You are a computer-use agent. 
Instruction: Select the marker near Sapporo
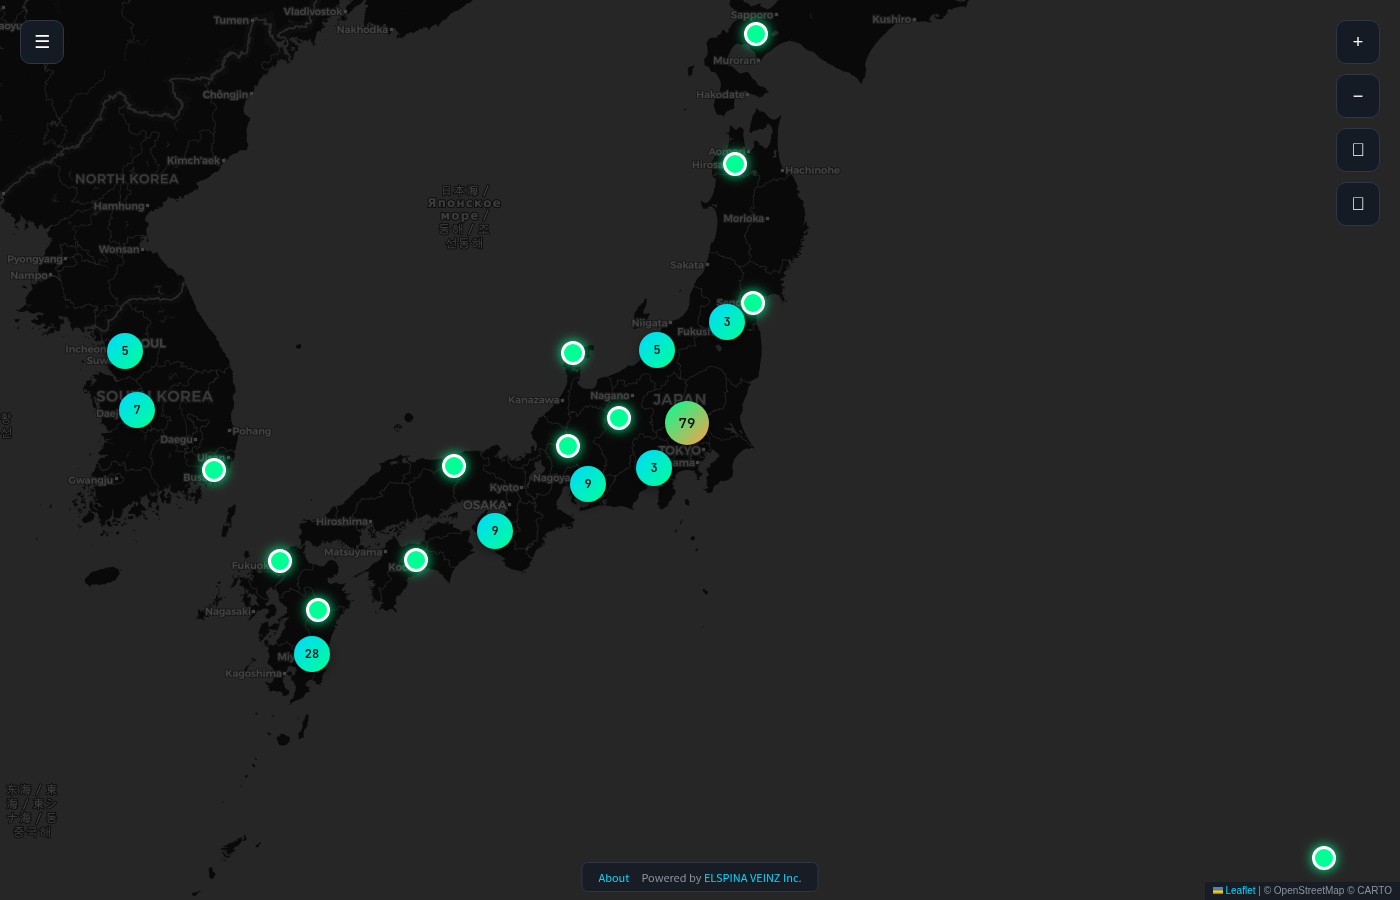click(x=756, y=35)
